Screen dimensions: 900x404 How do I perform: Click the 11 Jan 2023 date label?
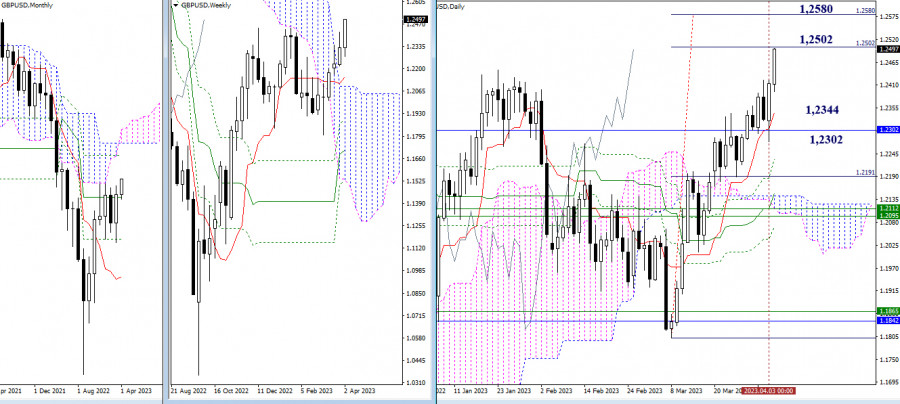point(471,390)
